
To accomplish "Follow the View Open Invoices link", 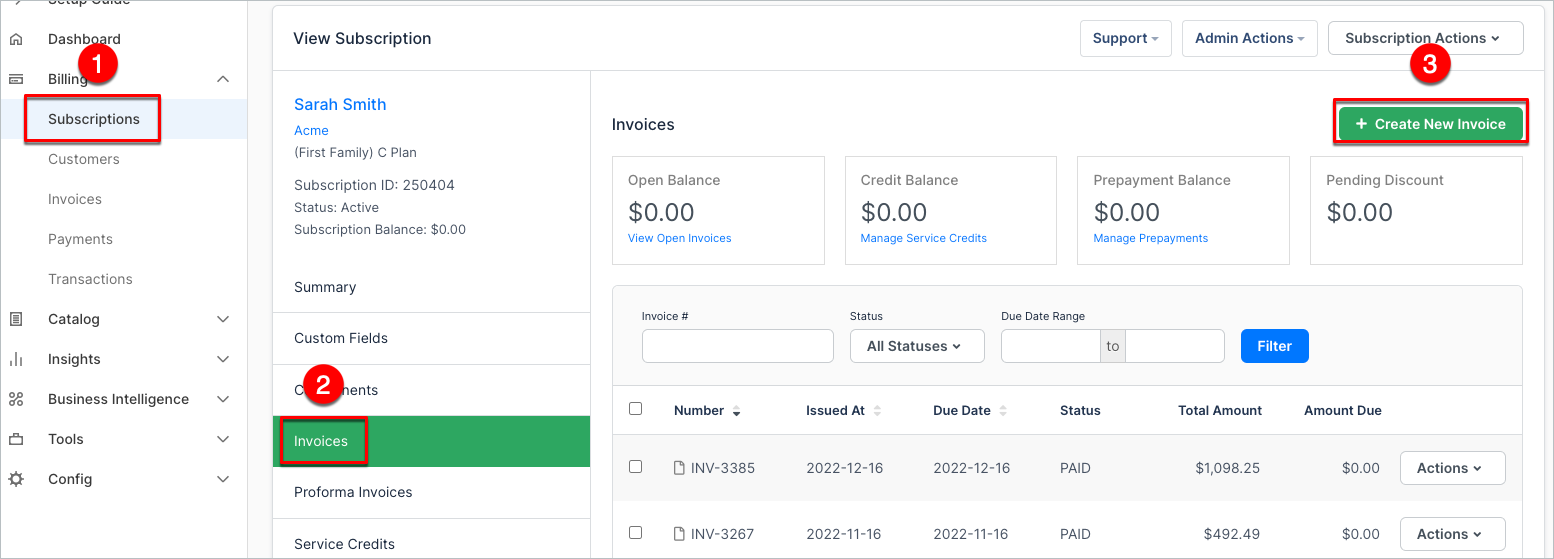I will click(679, 238).
